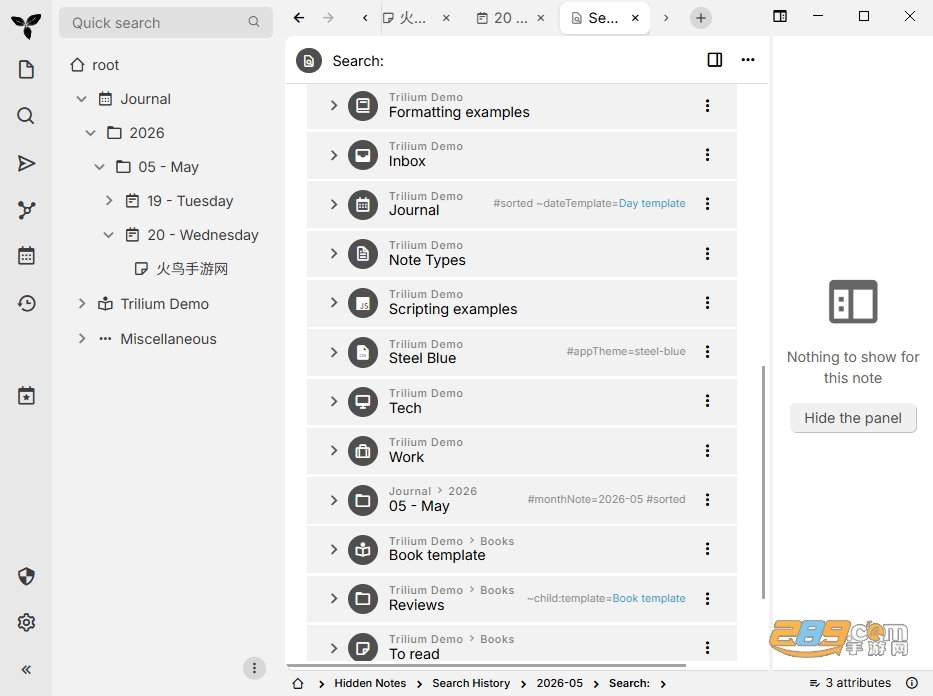This screenshot has width=933, height=696.
Task: Open note actions menu beside Search title
Action: coord(748,59)
